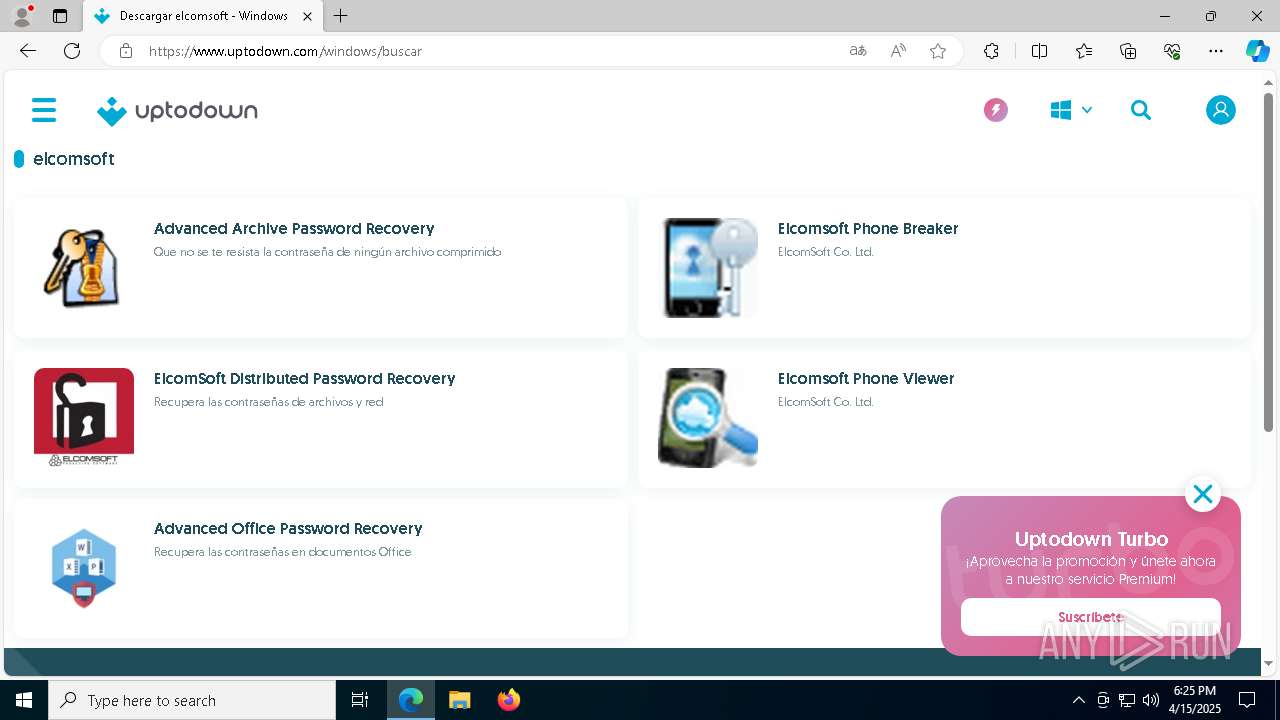Click the taskbar search box

point(192,700)
